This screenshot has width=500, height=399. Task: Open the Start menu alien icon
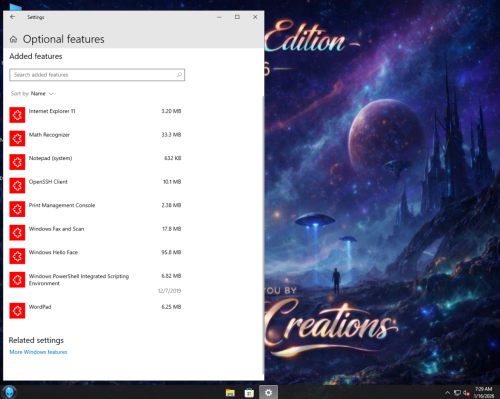(9, 392)
